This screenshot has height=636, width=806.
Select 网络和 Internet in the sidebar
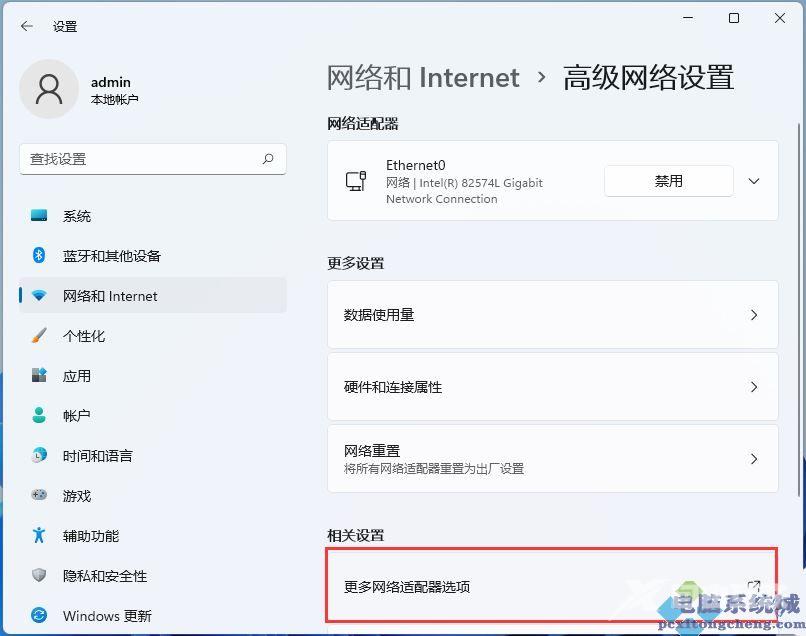pyautogui.click(x=110, y=296)
